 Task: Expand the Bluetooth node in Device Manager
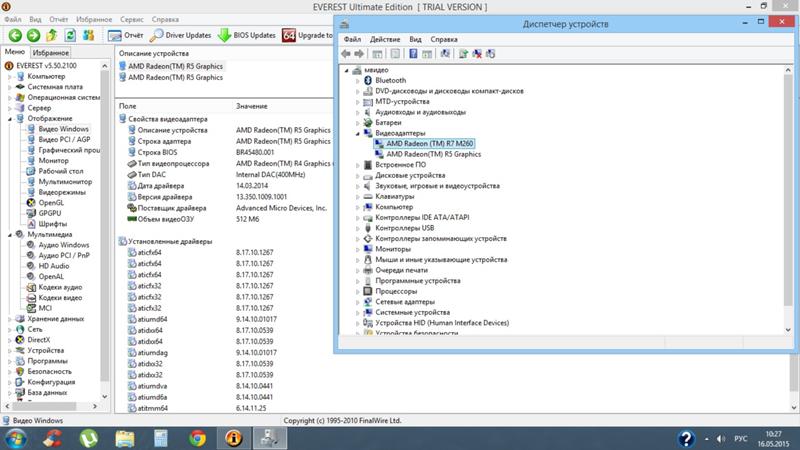[358, 81]
